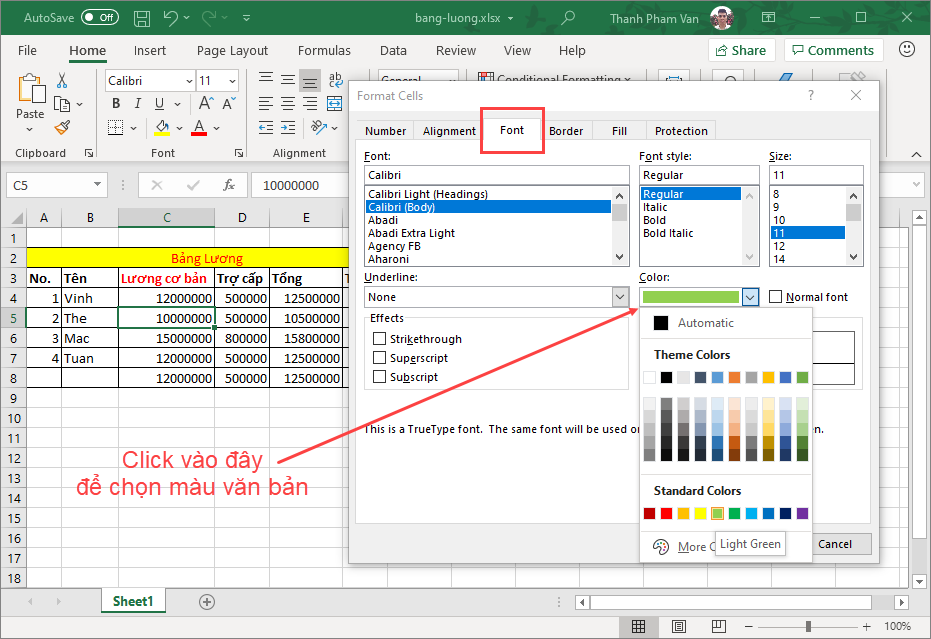Image resolution: width=931 pixels, height=639 pixels.
Task: Click the Decrease Indent icon
Action: [x=266, y=127]
